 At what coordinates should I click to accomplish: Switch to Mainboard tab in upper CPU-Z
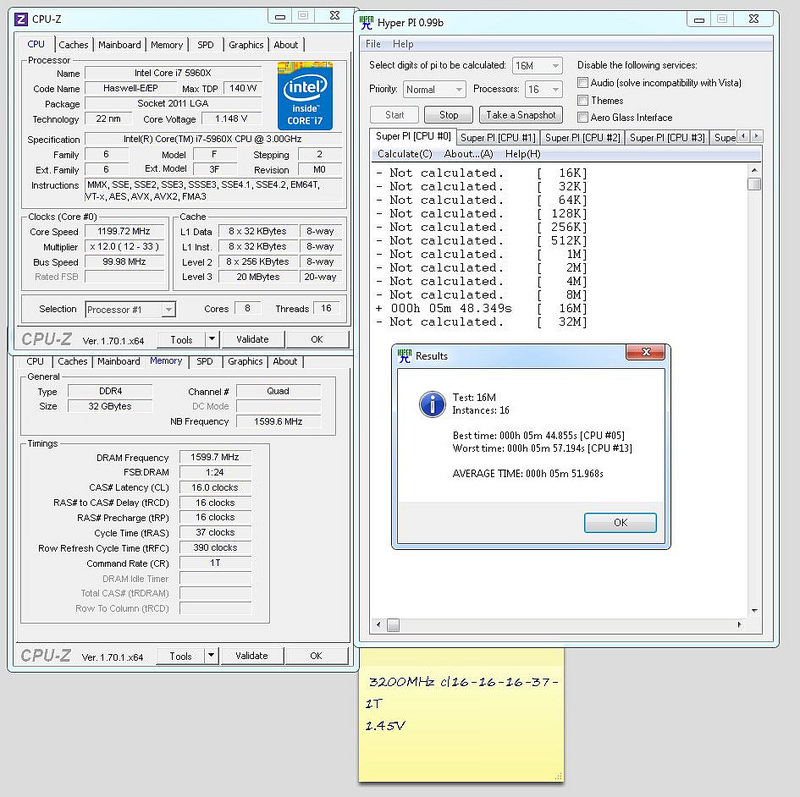coord(119,44)
